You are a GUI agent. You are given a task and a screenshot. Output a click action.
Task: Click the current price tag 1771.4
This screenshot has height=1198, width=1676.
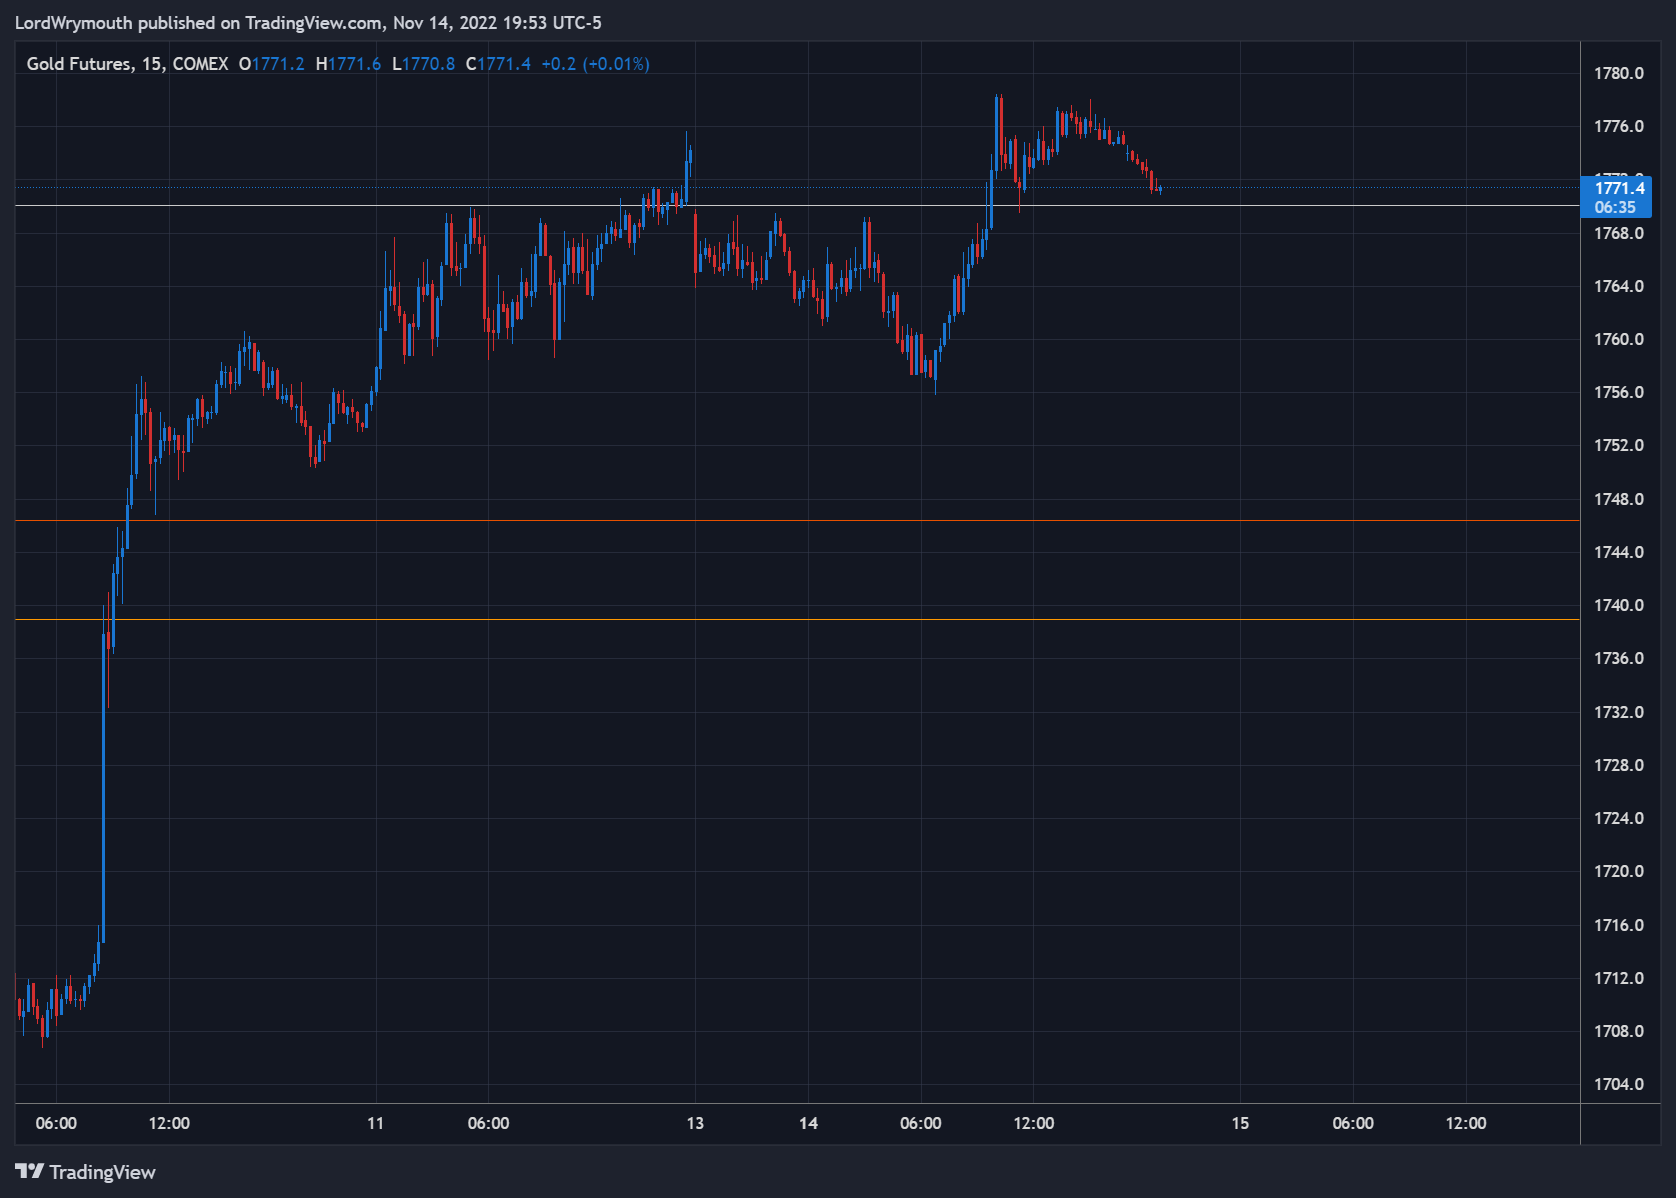(1619, 188)
